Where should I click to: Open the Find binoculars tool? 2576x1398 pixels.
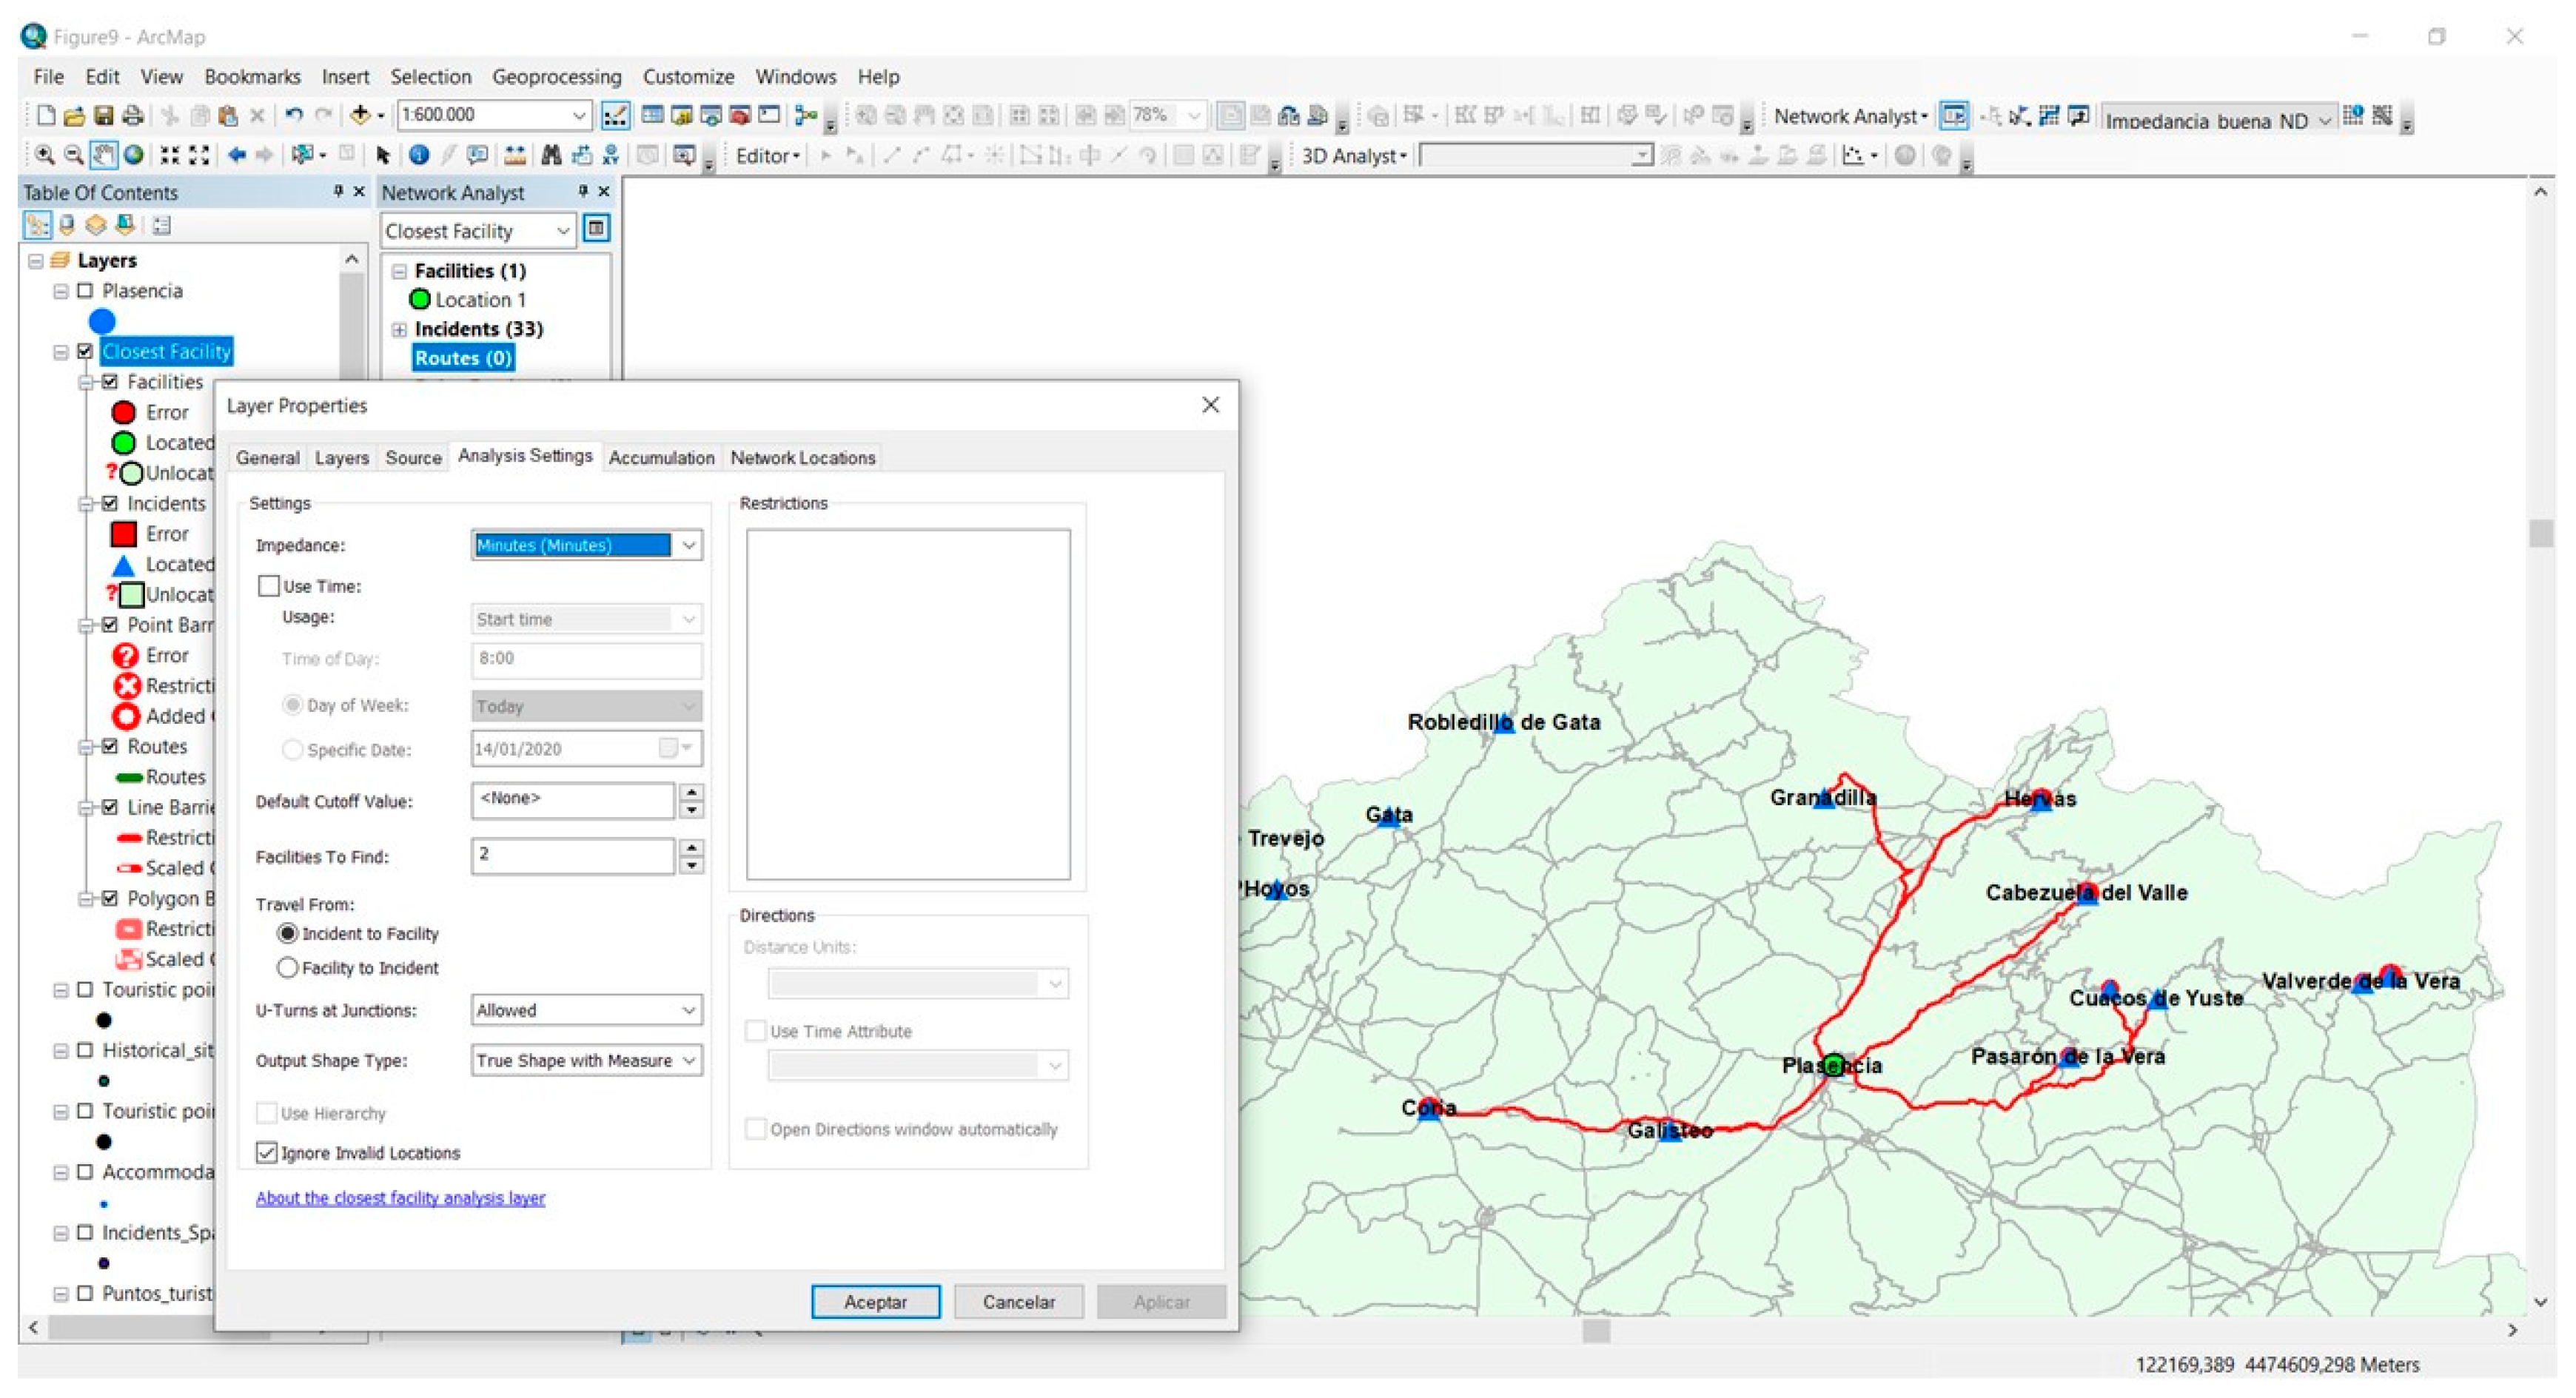coord(551,155)
